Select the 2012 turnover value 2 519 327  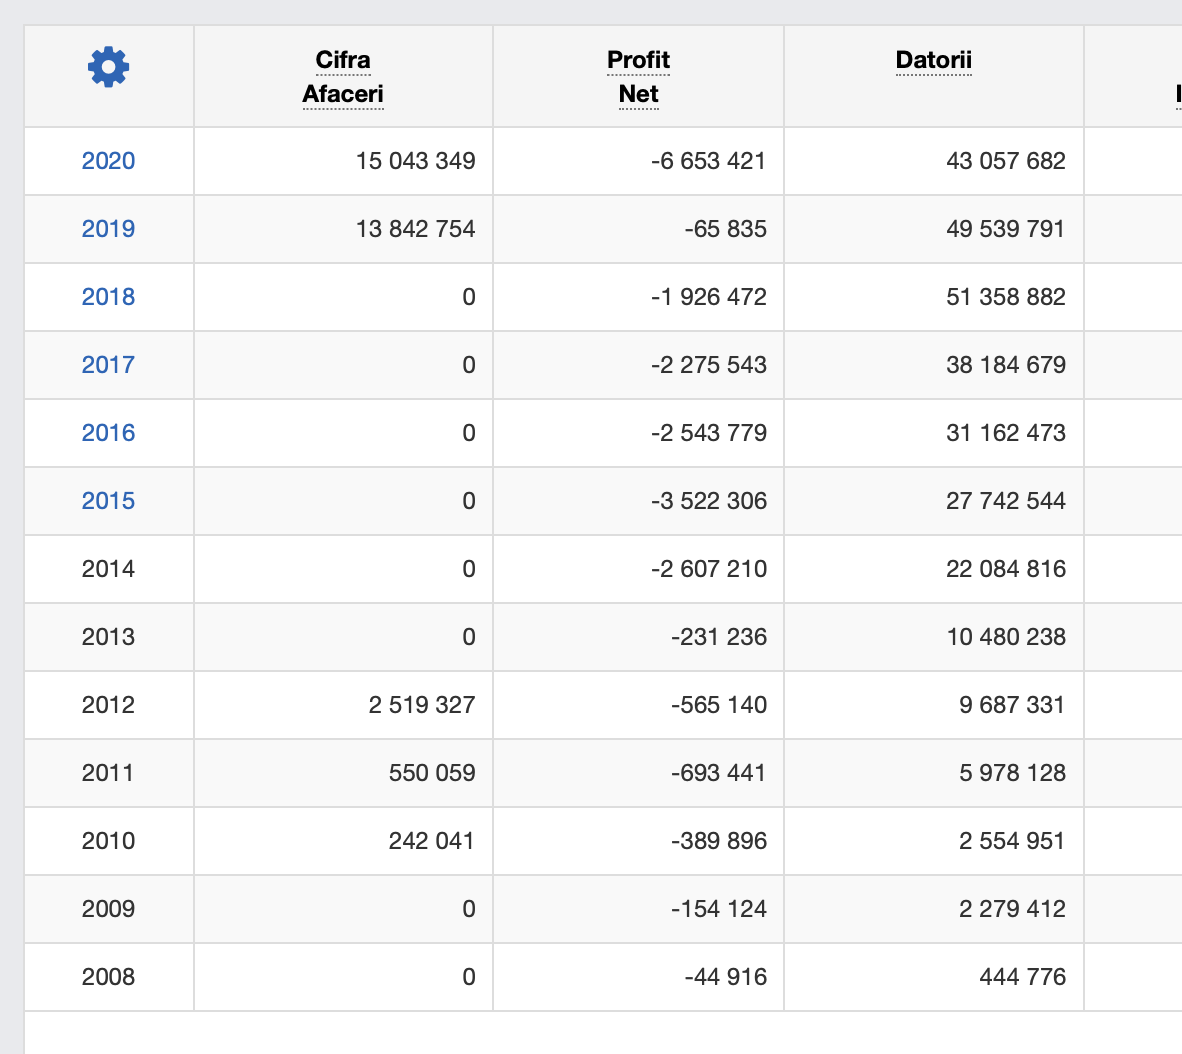click(421, 705)
